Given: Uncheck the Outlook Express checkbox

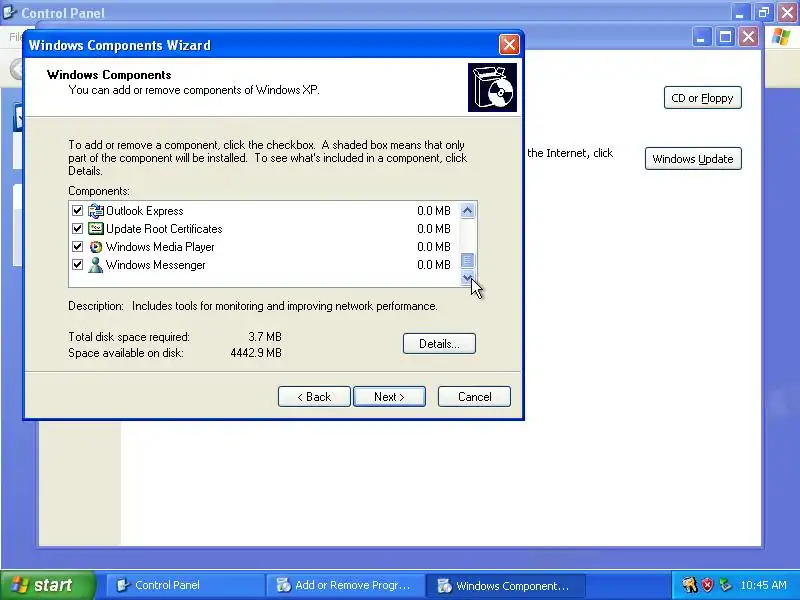Looking at the screenshot, I should [78, 211].
